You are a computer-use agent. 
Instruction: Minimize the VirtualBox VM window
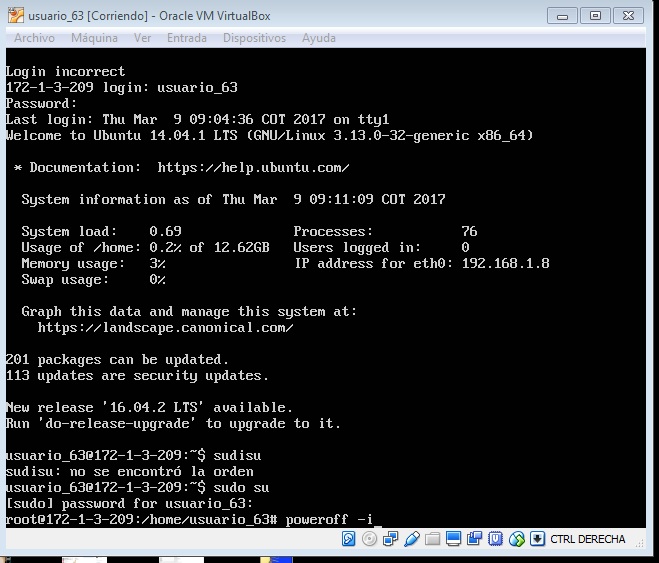[562, 16]
